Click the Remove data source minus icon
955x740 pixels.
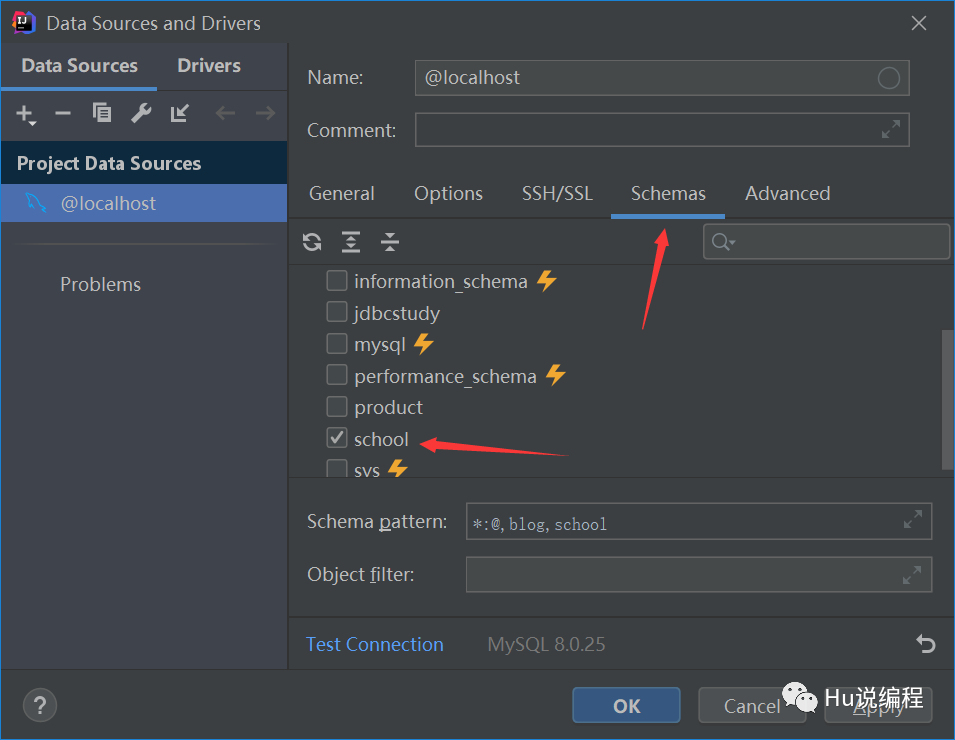tap(63, 114)
